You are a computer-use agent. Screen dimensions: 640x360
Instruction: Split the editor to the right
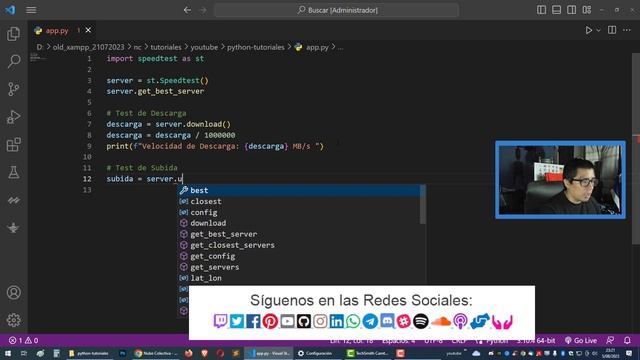pyautogui.click(x=612, y=30)
